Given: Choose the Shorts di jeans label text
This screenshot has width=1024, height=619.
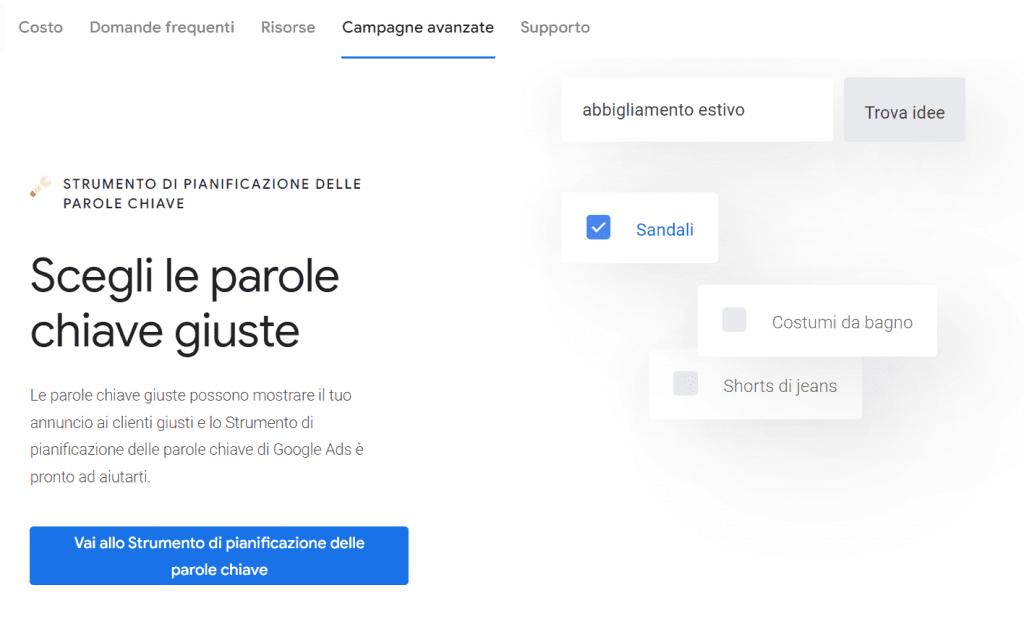Looking at the screenshot, I should 780,386.
